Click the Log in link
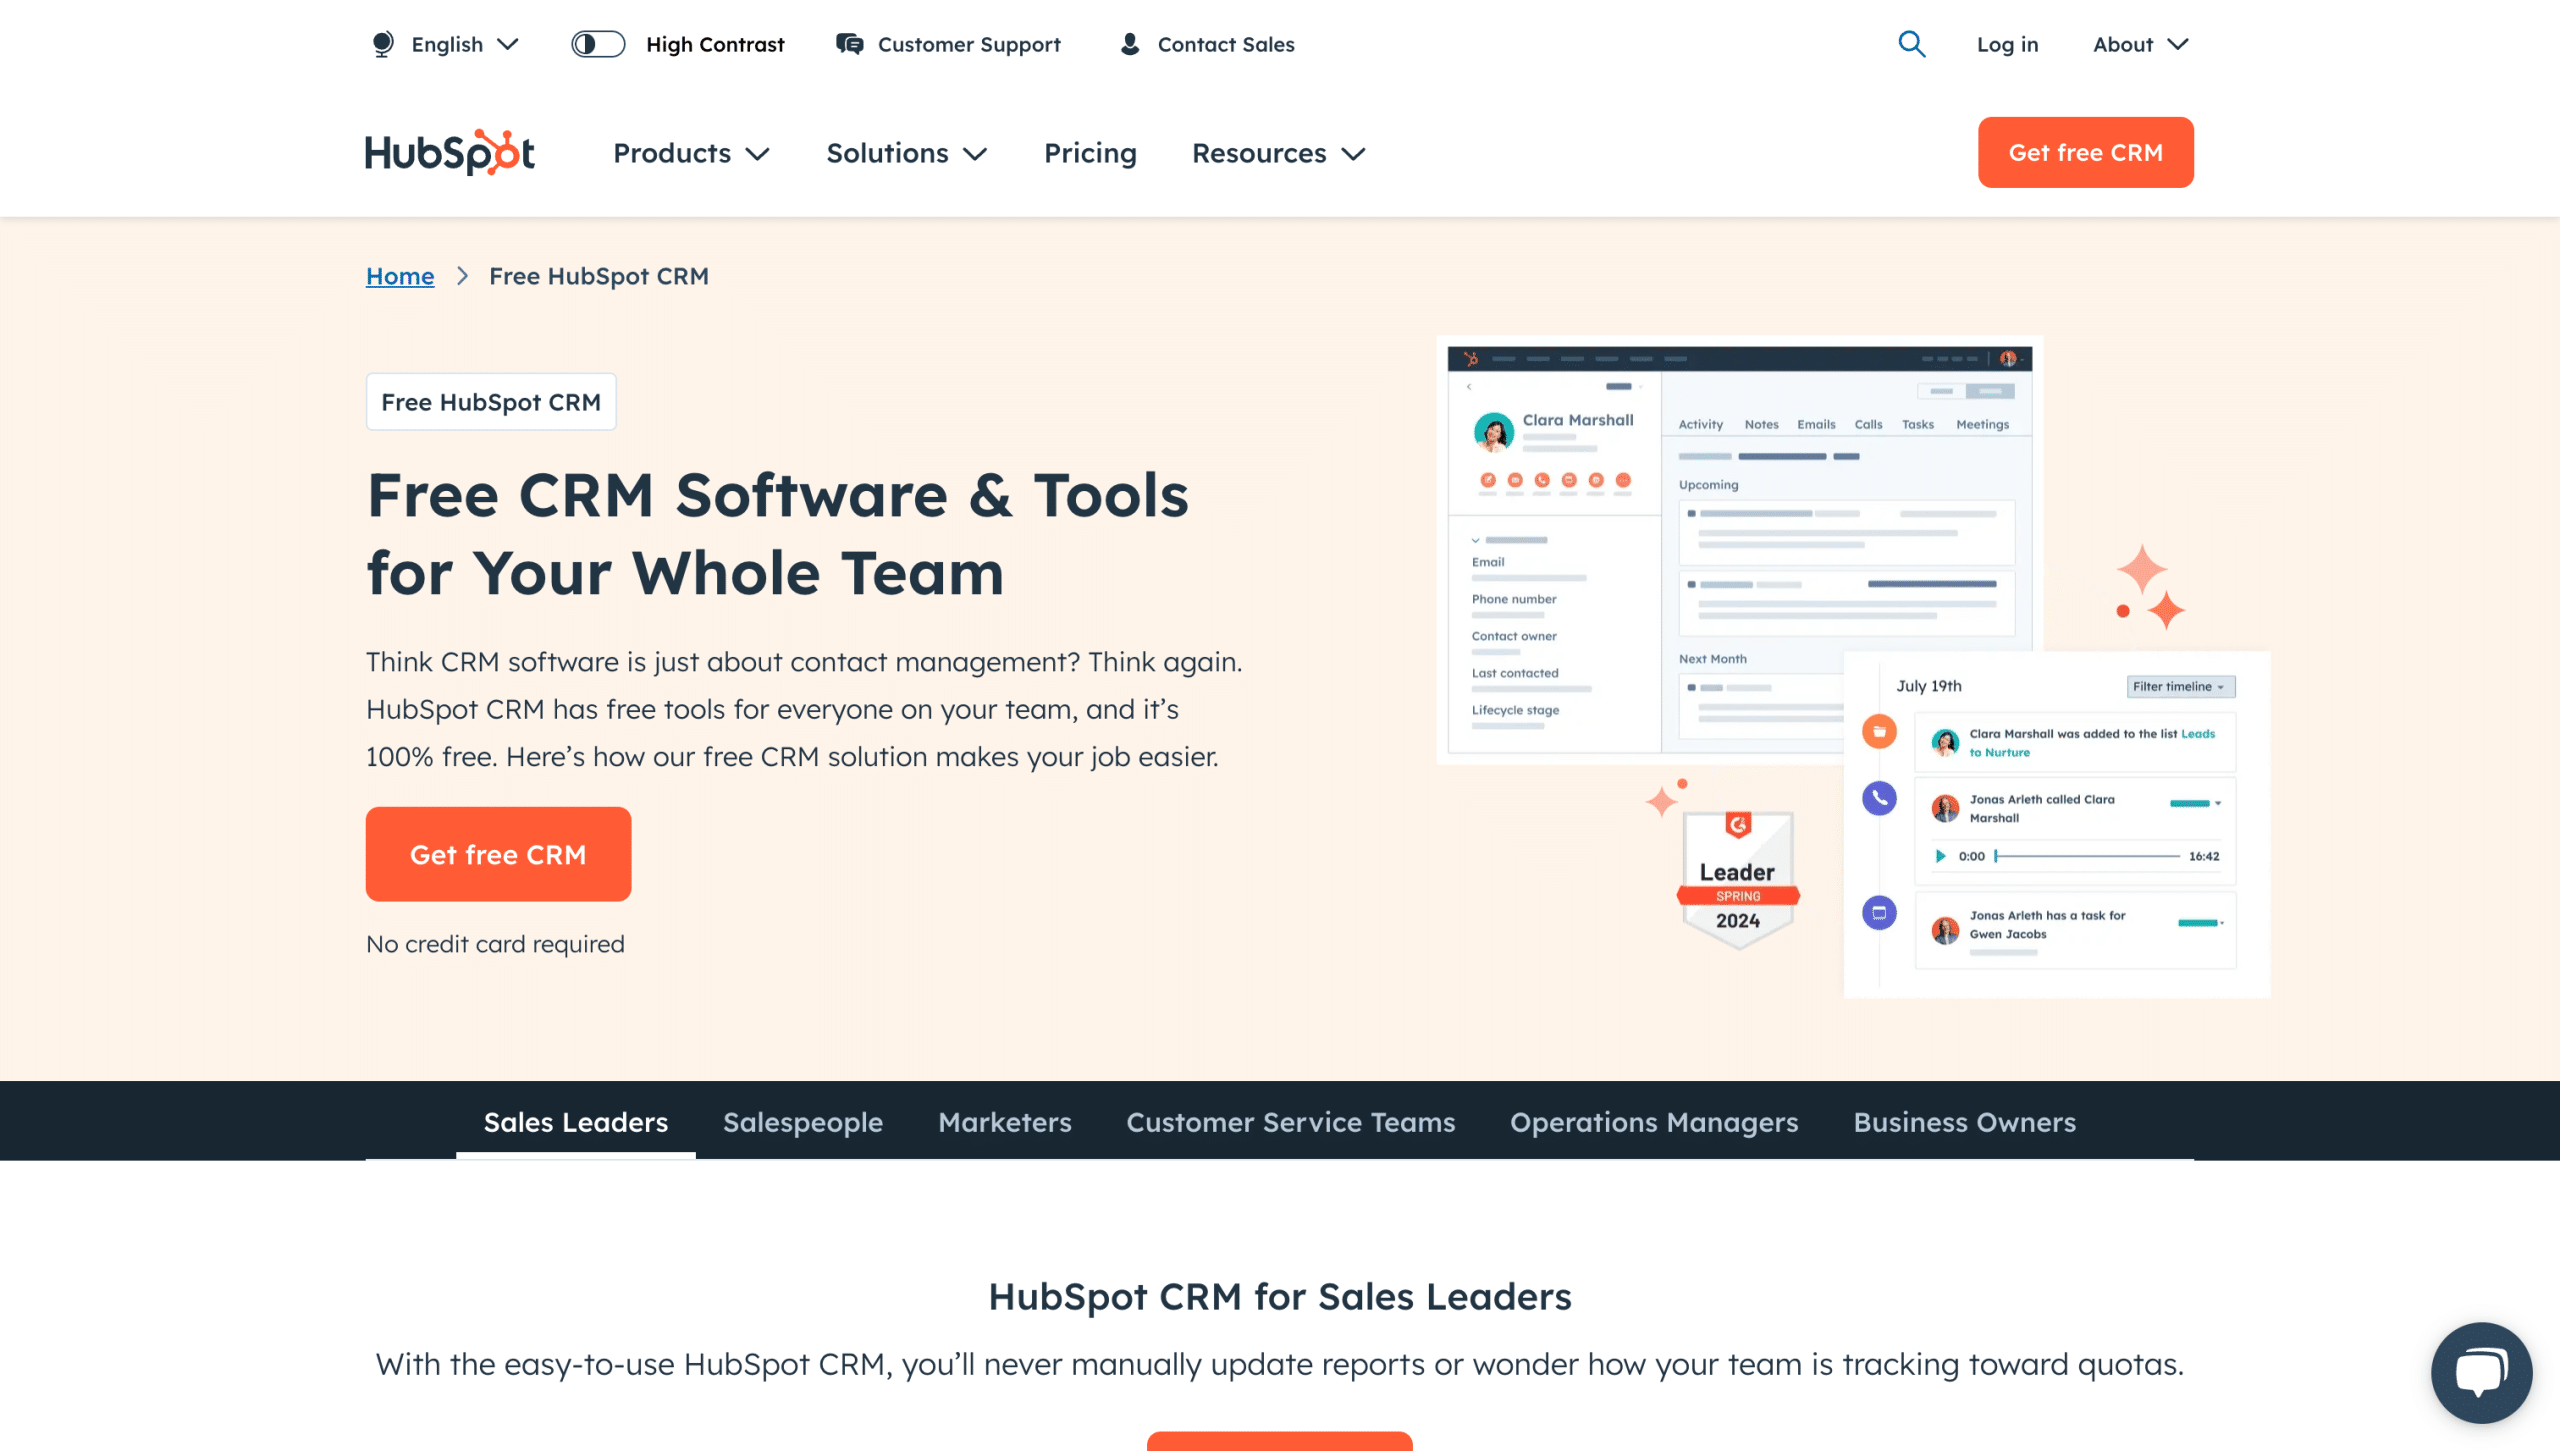 click(x=2007, y=44)
